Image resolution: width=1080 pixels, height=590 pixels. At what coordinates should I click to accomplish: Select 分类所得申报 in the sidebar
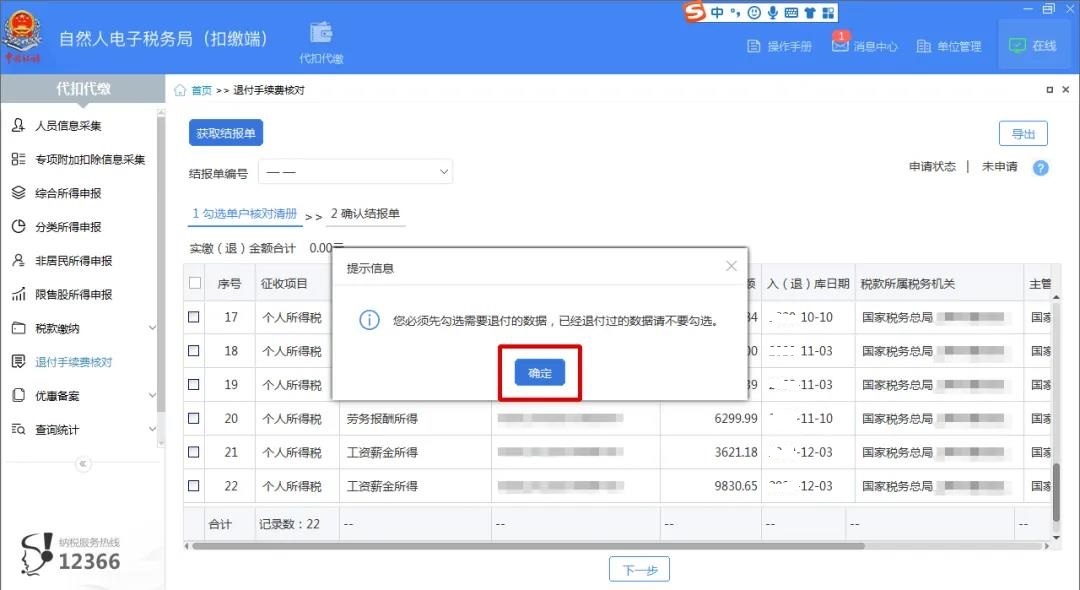69,226
